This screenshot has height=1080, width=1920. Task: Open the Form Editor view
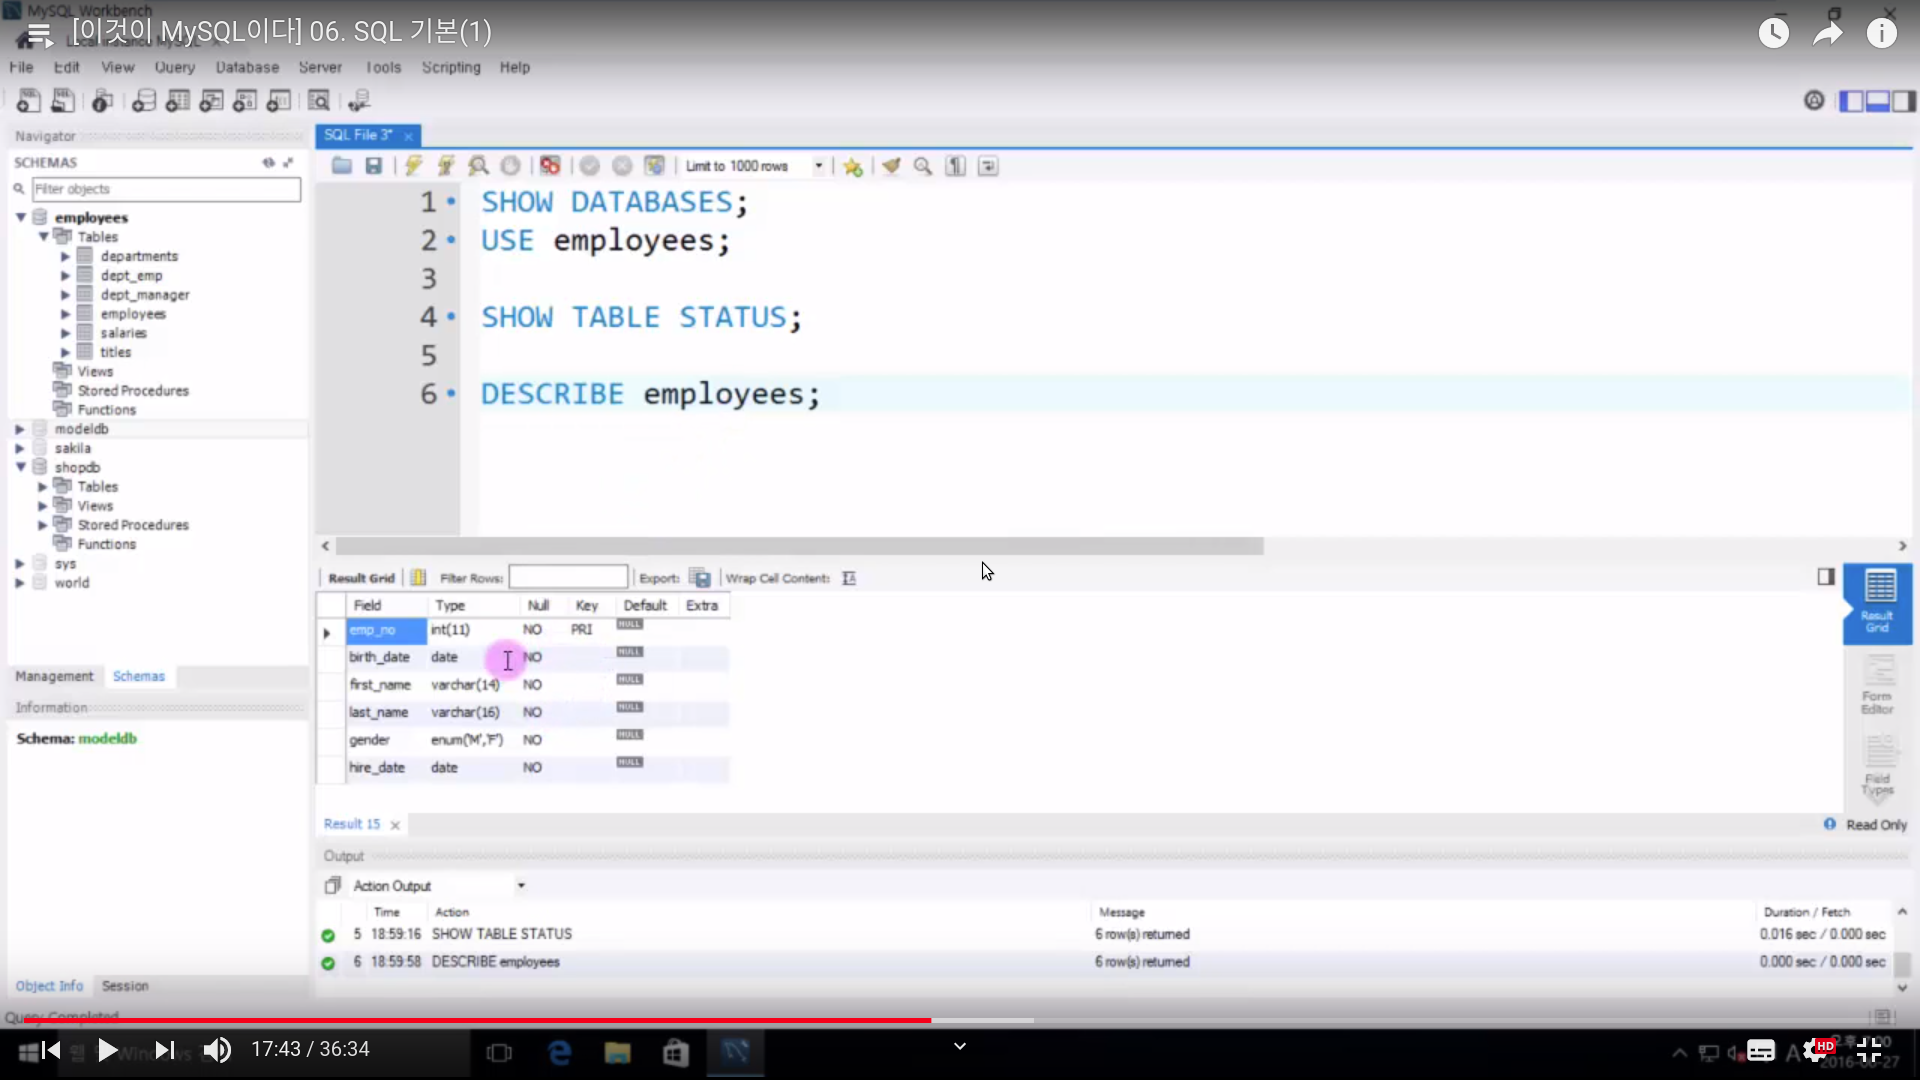point(1877,686)
